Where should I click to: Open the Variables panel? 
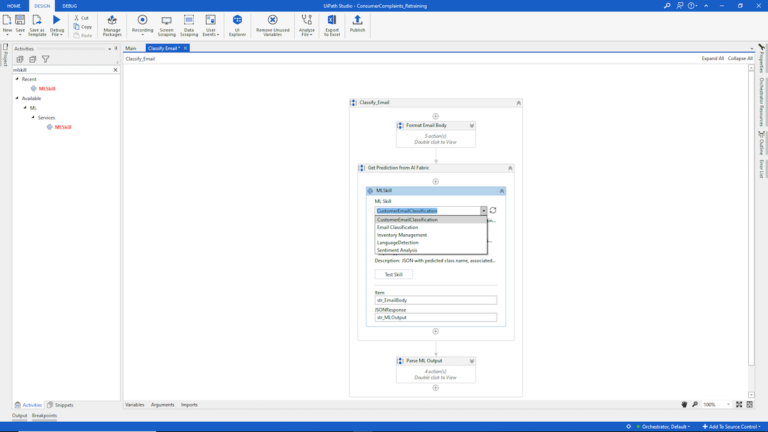[135, 405]
